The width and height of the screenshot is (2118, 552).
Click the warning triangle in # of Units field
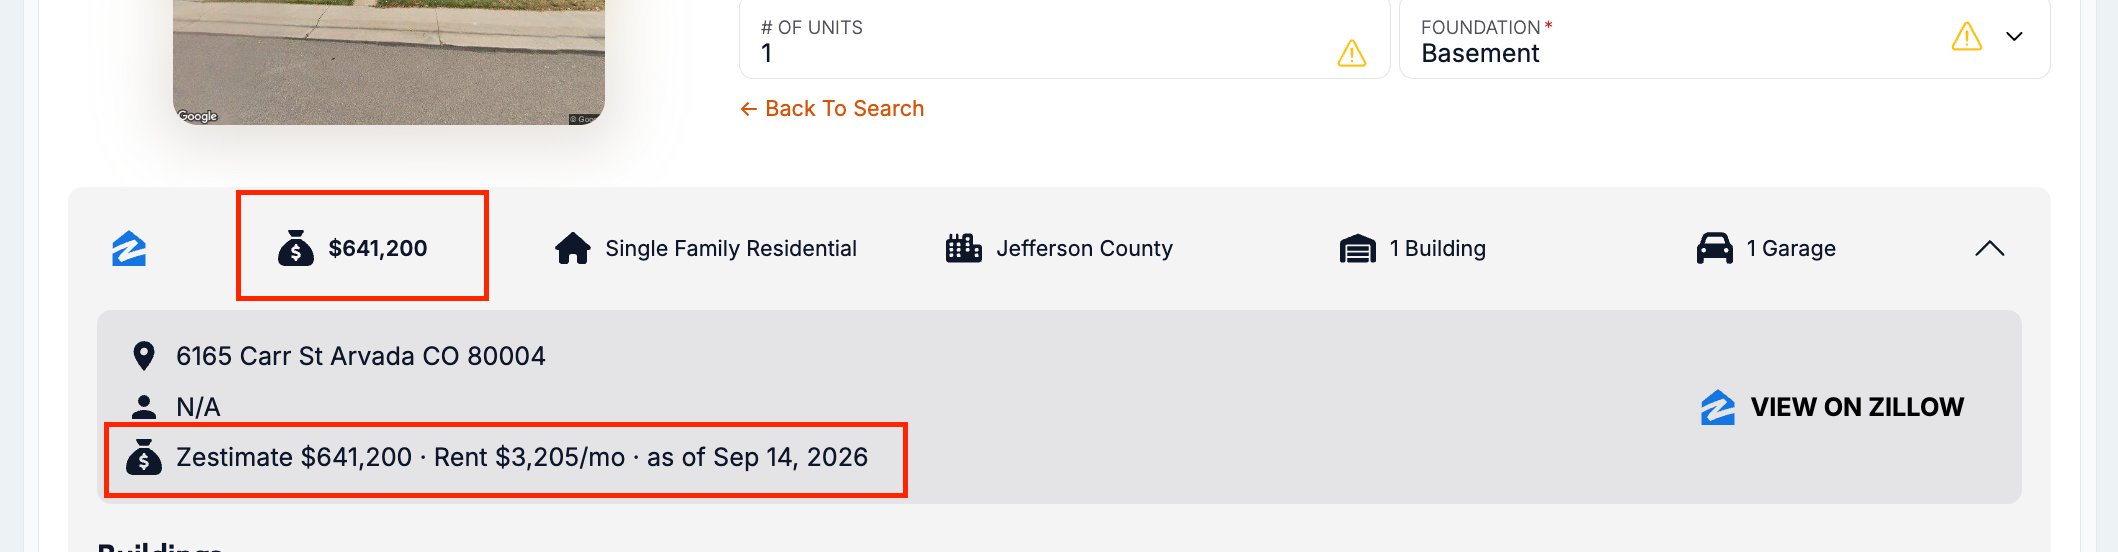click(x=1352, y=53)
